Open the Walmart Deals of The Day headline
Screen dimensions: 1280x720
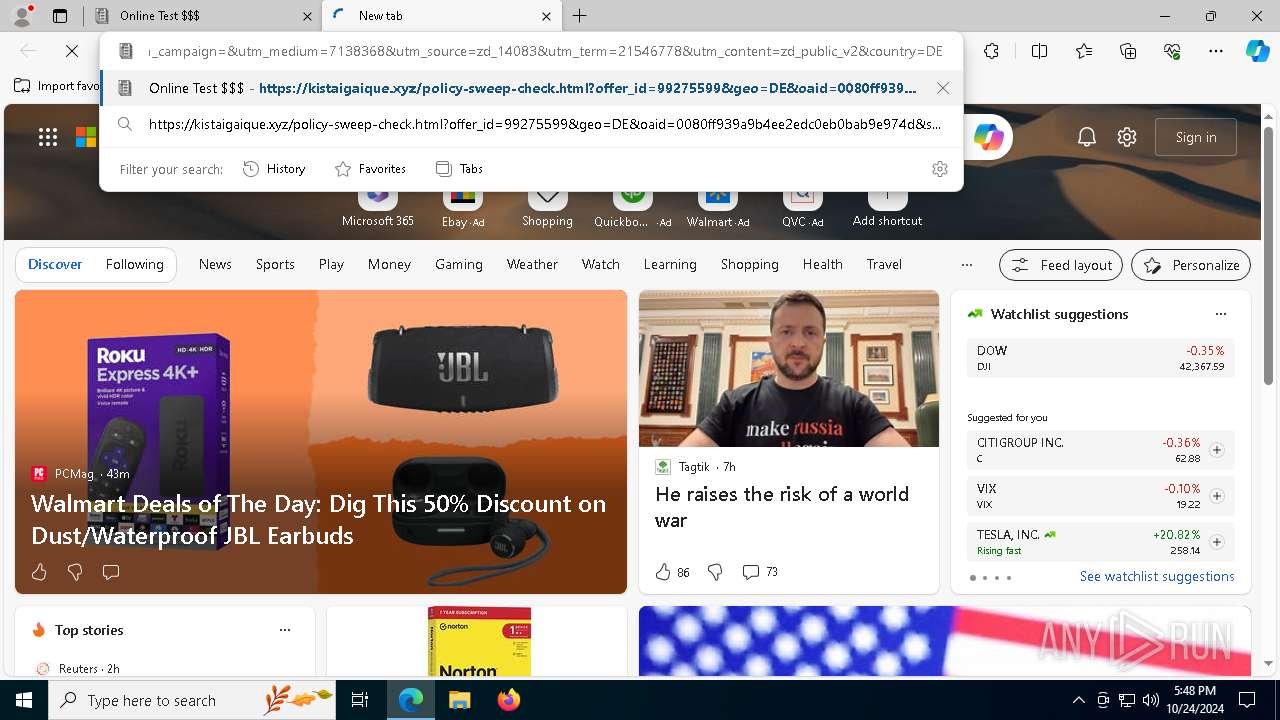318,520
